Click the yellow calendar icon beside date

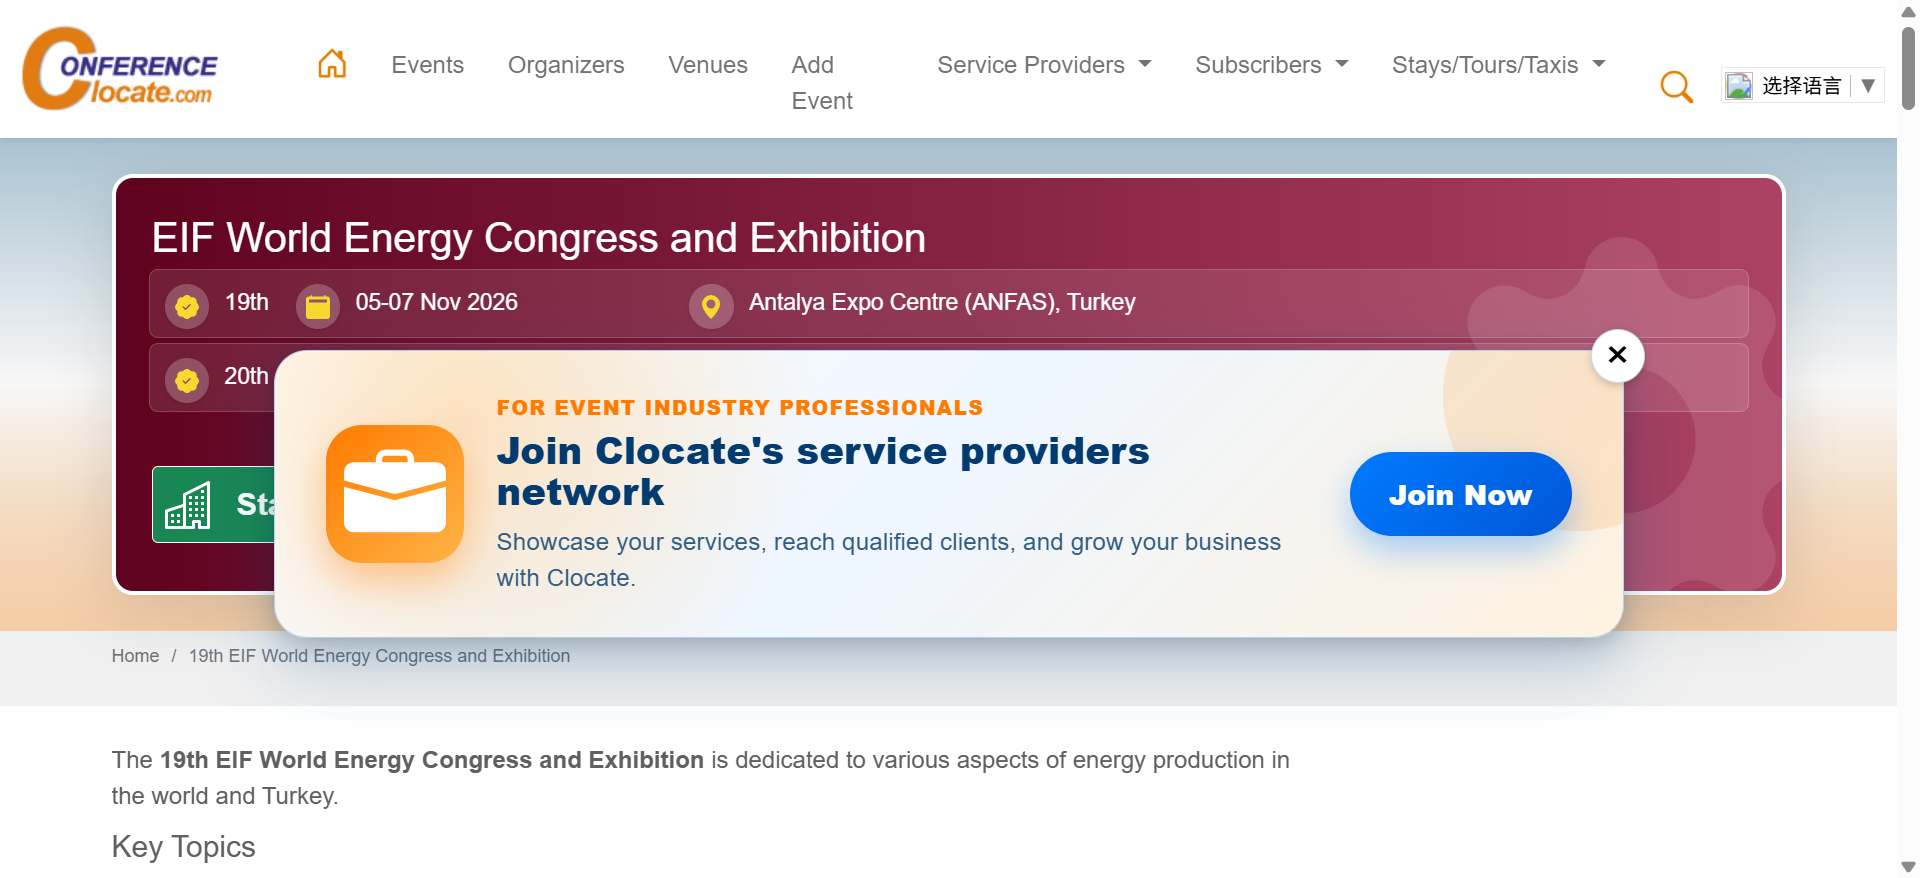pyautogui.click(x=318, y=306)
